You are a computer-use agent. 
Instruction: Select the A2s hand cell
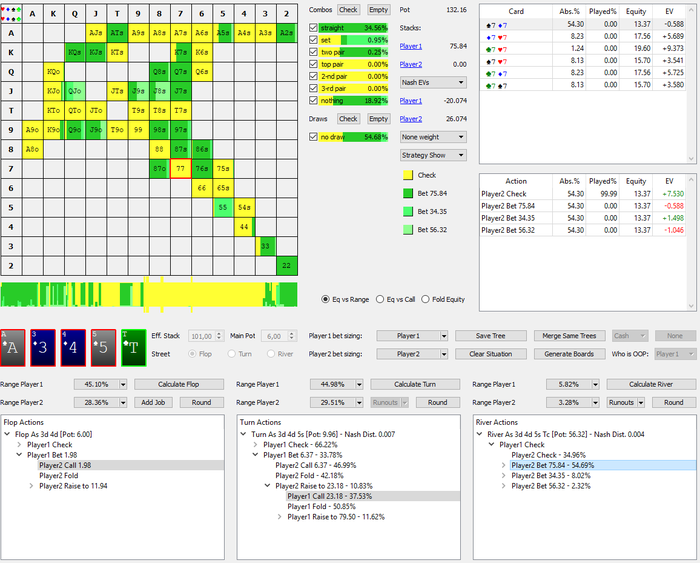point(287,33)
